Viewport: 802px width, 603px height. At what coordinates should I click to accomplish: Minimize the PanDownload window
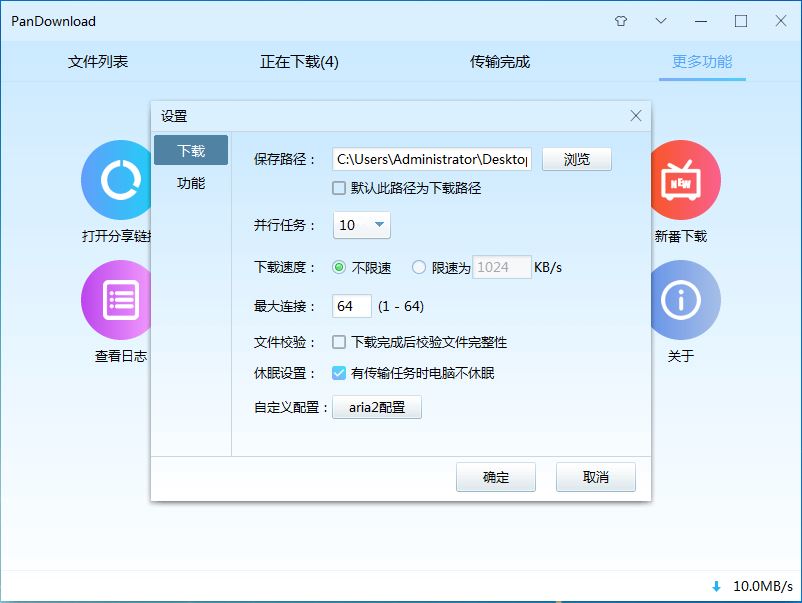[x=701, y=21]
